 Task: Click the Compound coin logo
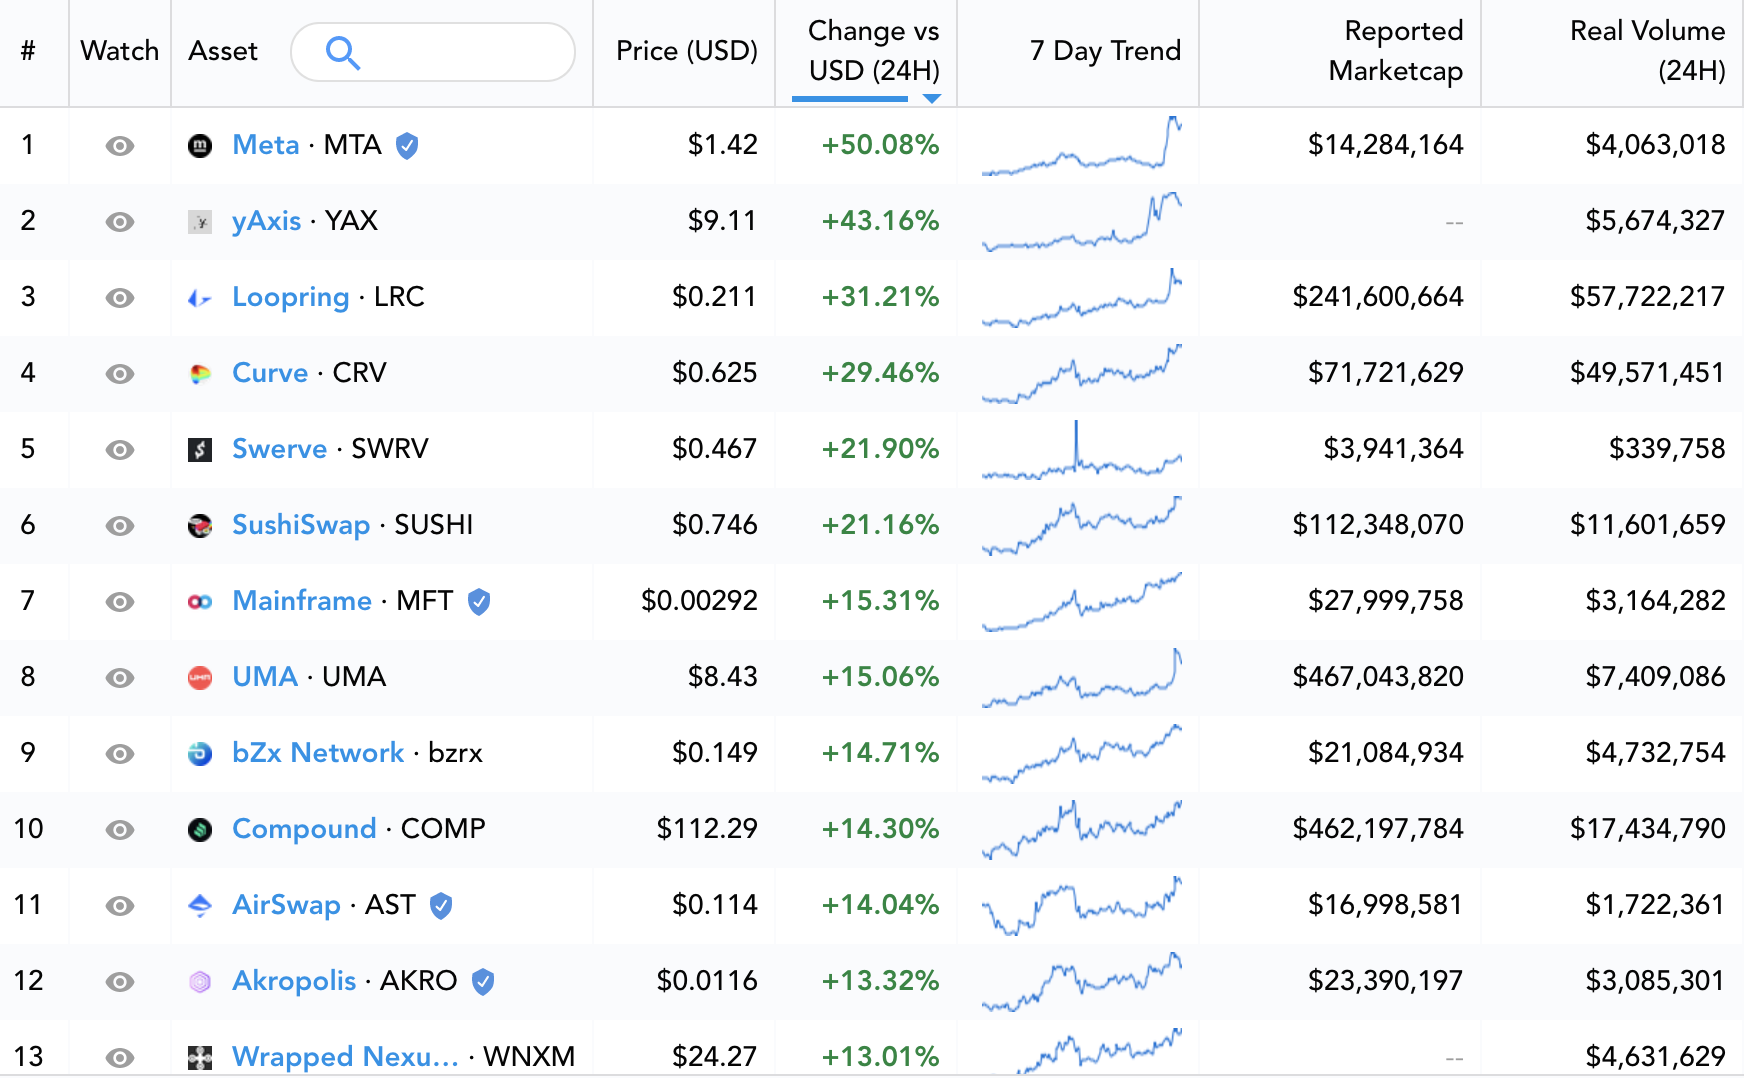click(x=200, y=830)
